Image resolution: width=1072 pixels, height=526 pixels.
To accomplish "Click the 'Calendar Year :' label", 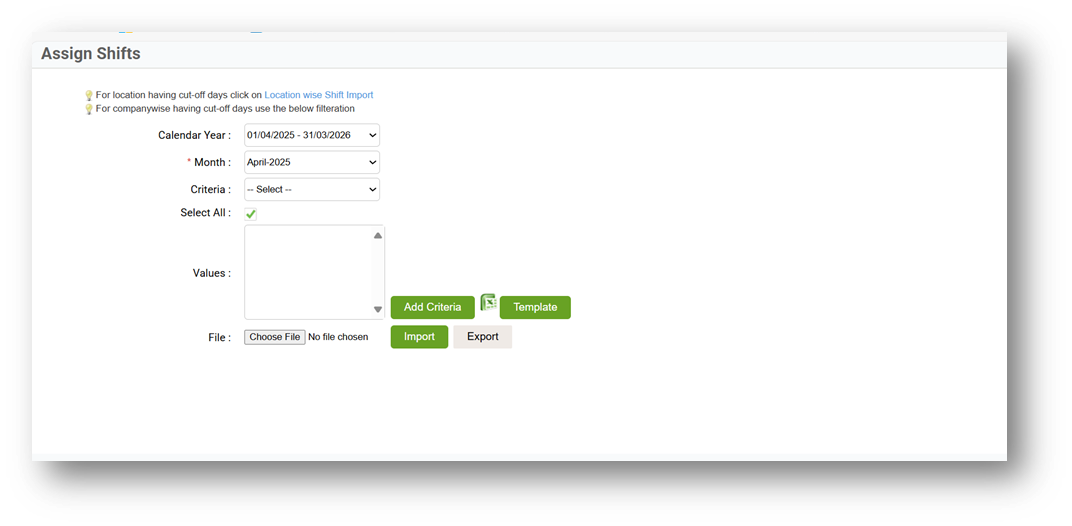I will [x=195, y=135].
